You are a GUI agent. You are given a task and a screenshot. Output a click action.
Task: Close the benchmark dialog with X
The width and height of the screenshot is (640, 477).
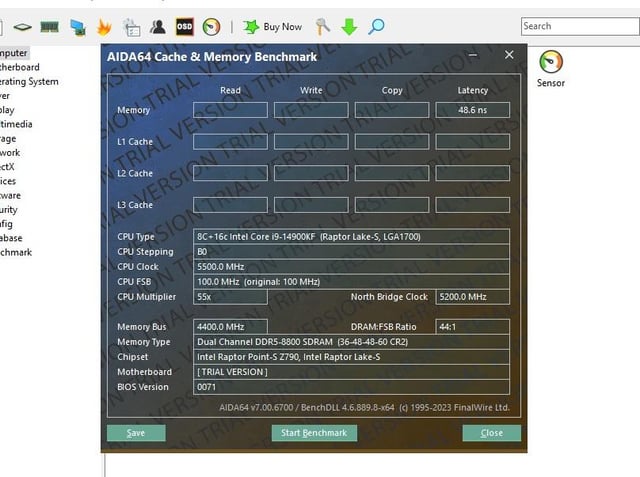coord(509,55)
